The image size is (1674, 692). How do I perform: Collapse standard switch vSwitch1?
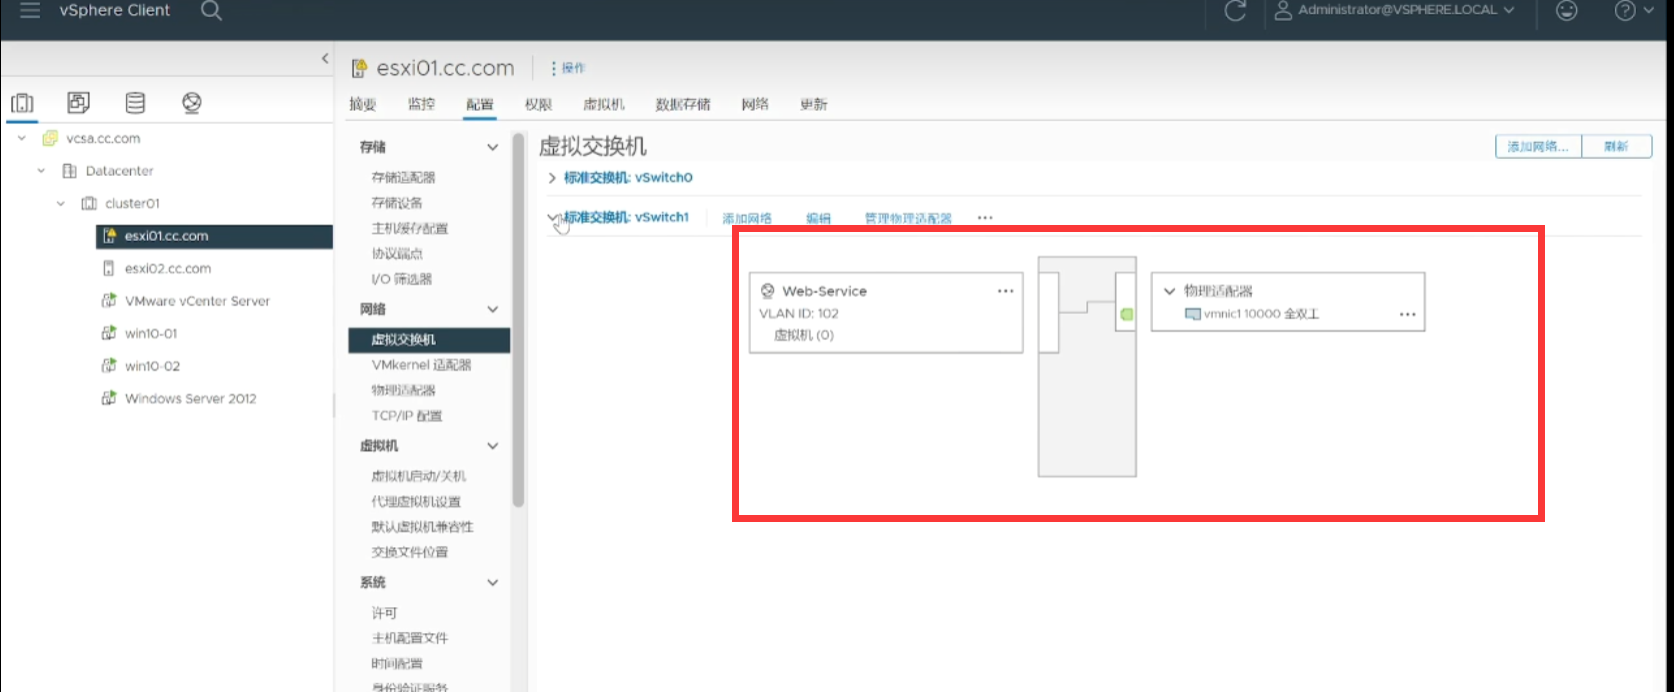pyautogui.click(x=552, y=217)
